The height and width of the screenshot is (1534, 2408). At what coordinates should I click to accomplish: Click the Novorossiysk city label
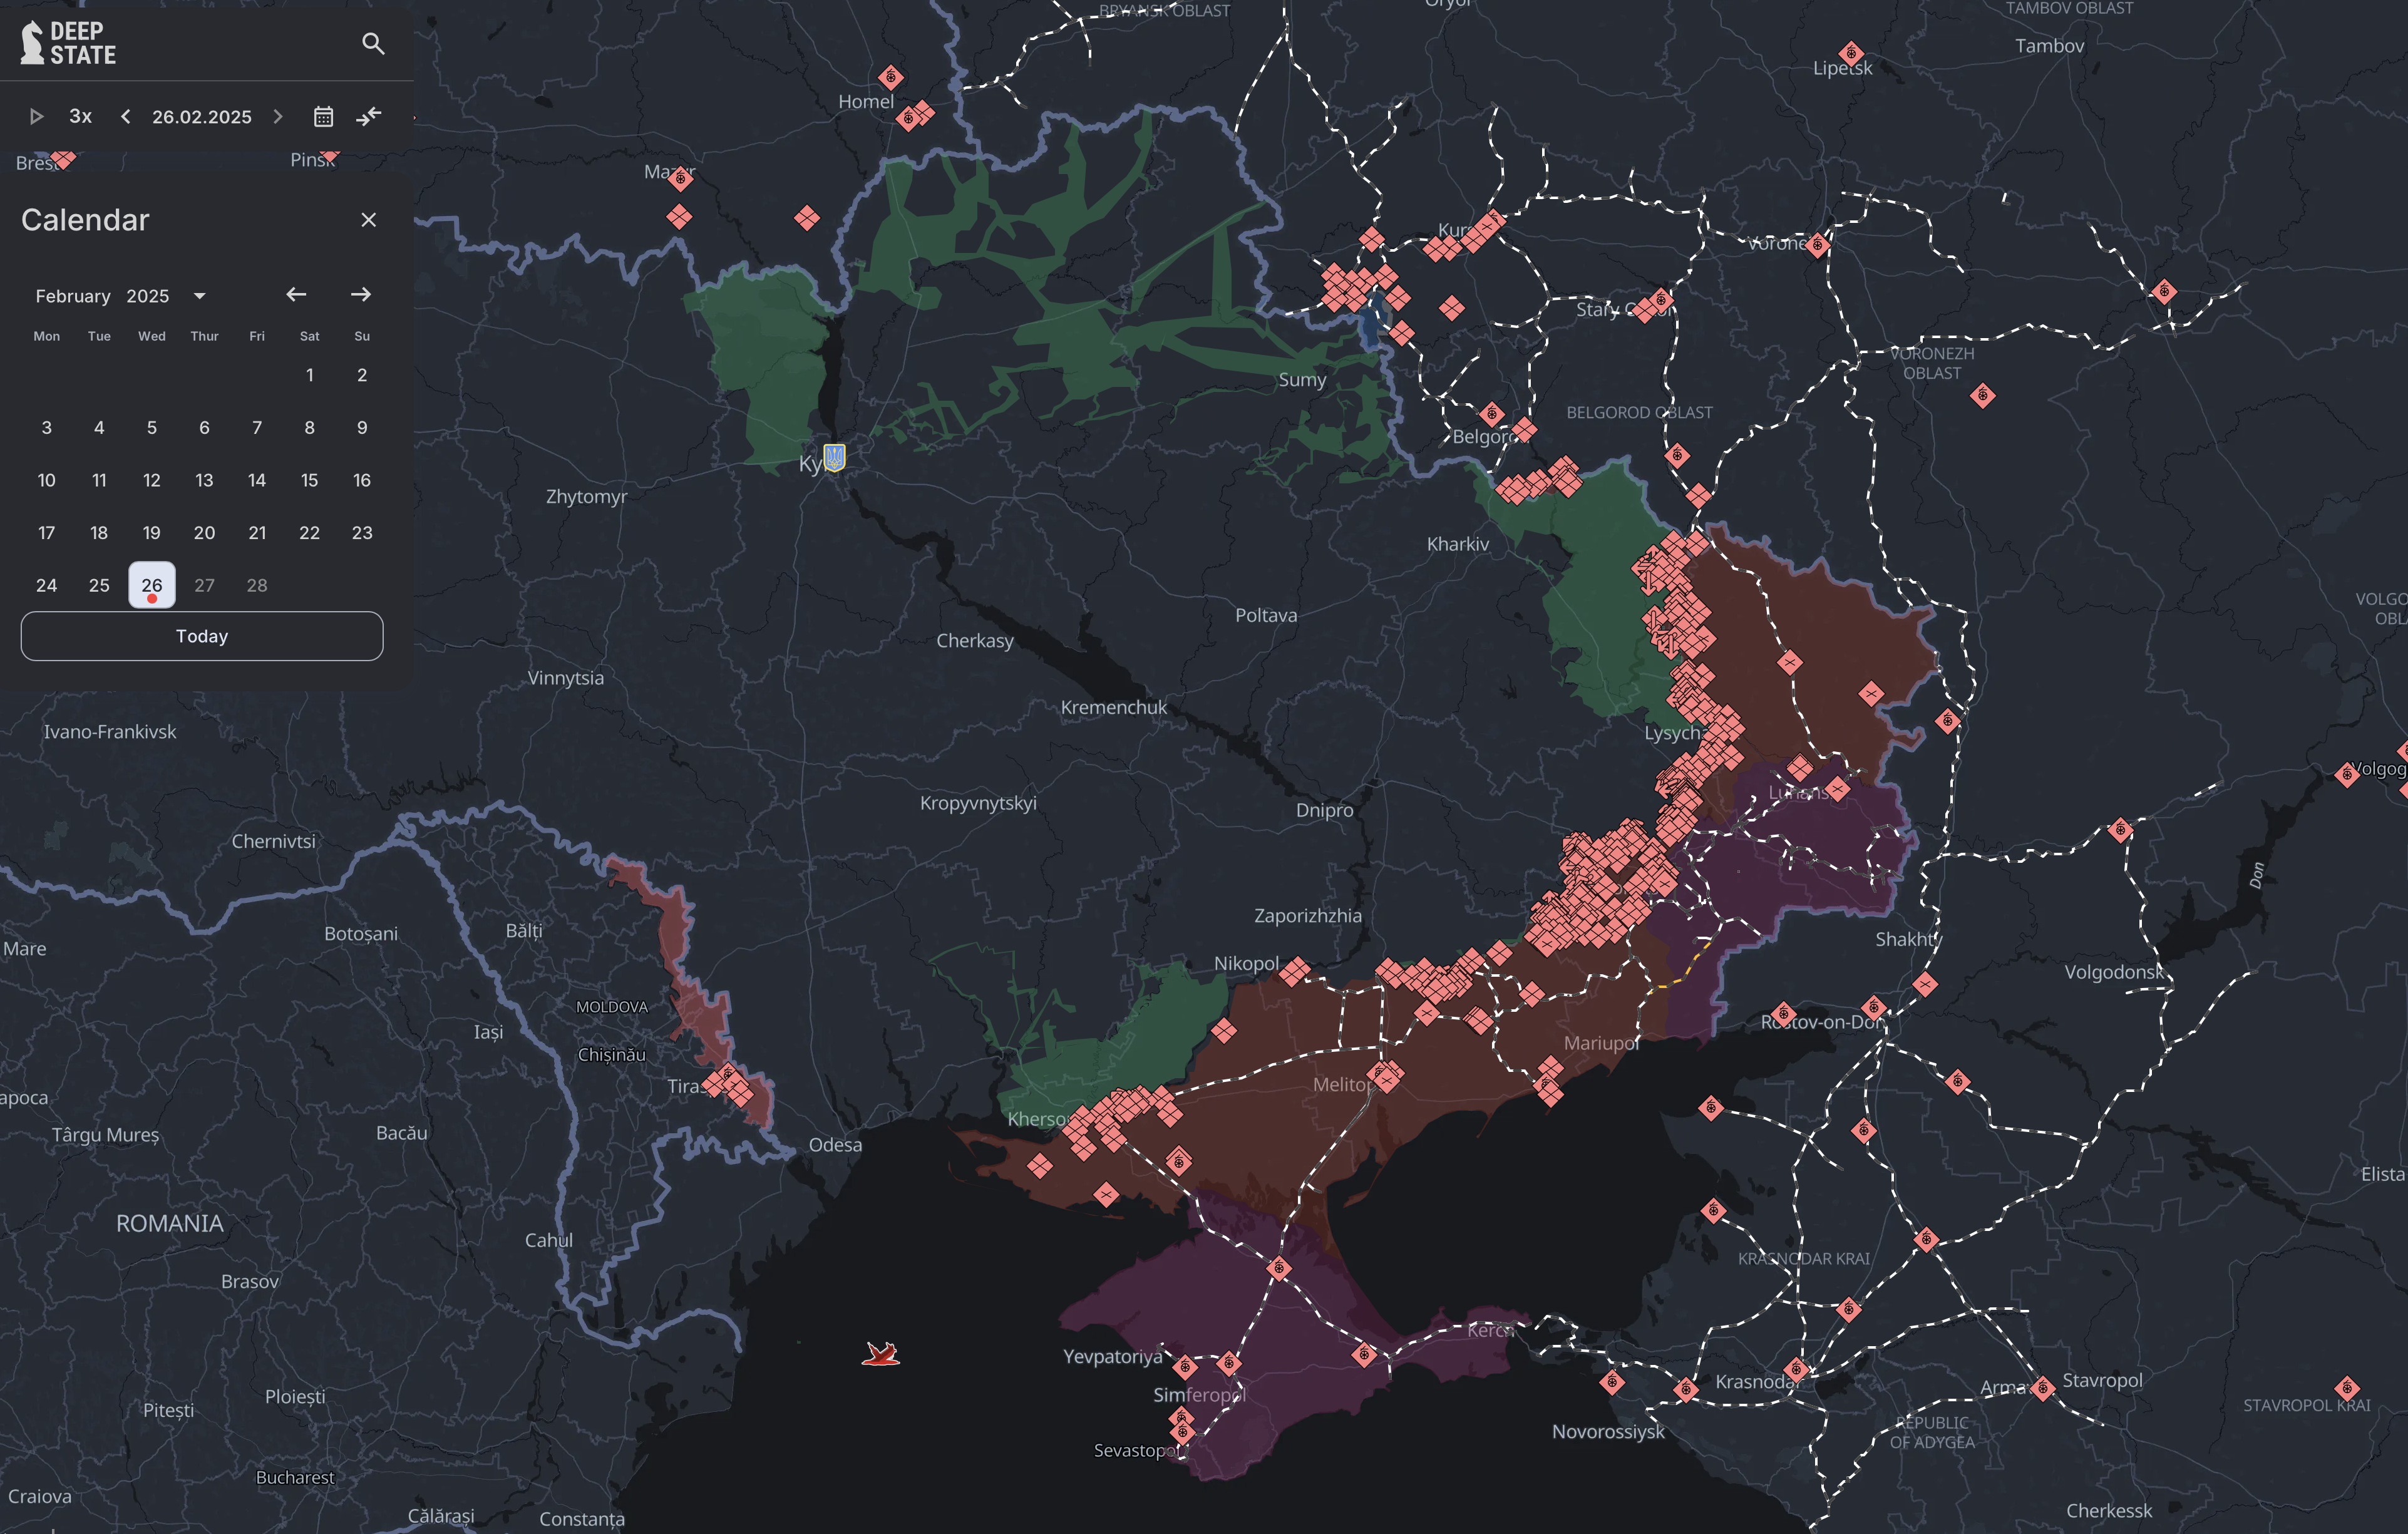[x=1608, y=1432]
